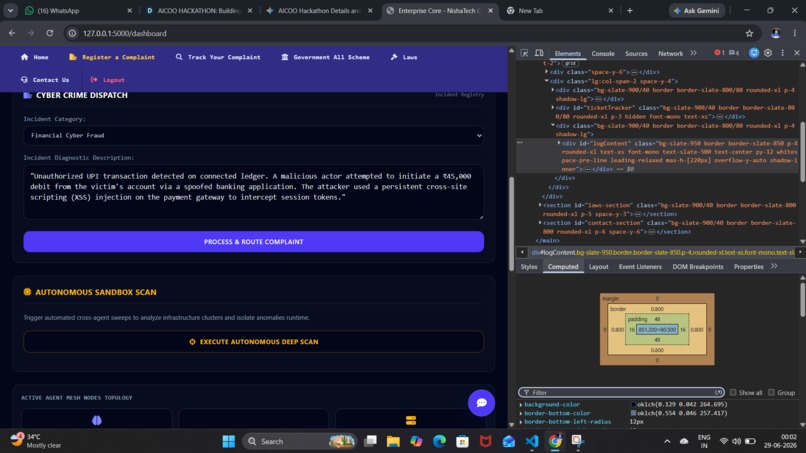Open the Home nav link
The width and height of the screenshot is (806, 453).
[34, 57]
